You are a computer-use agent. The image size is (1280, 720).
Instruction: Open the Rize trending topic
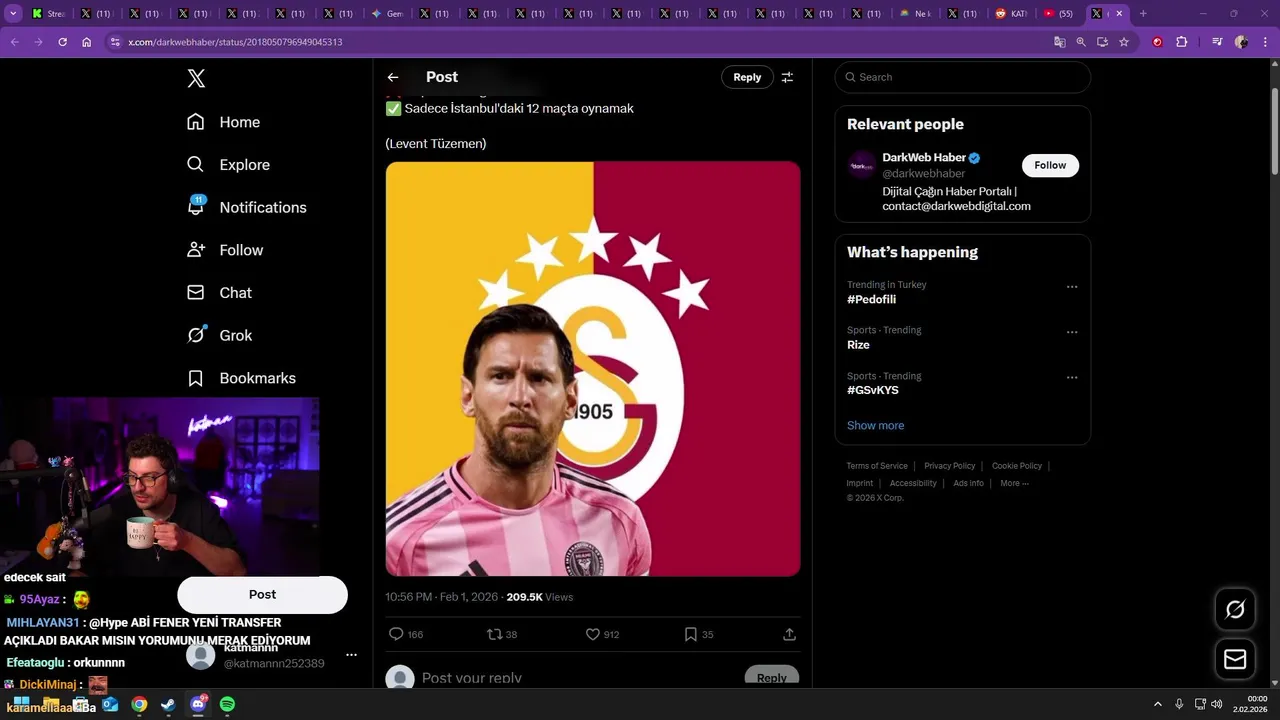858,345
